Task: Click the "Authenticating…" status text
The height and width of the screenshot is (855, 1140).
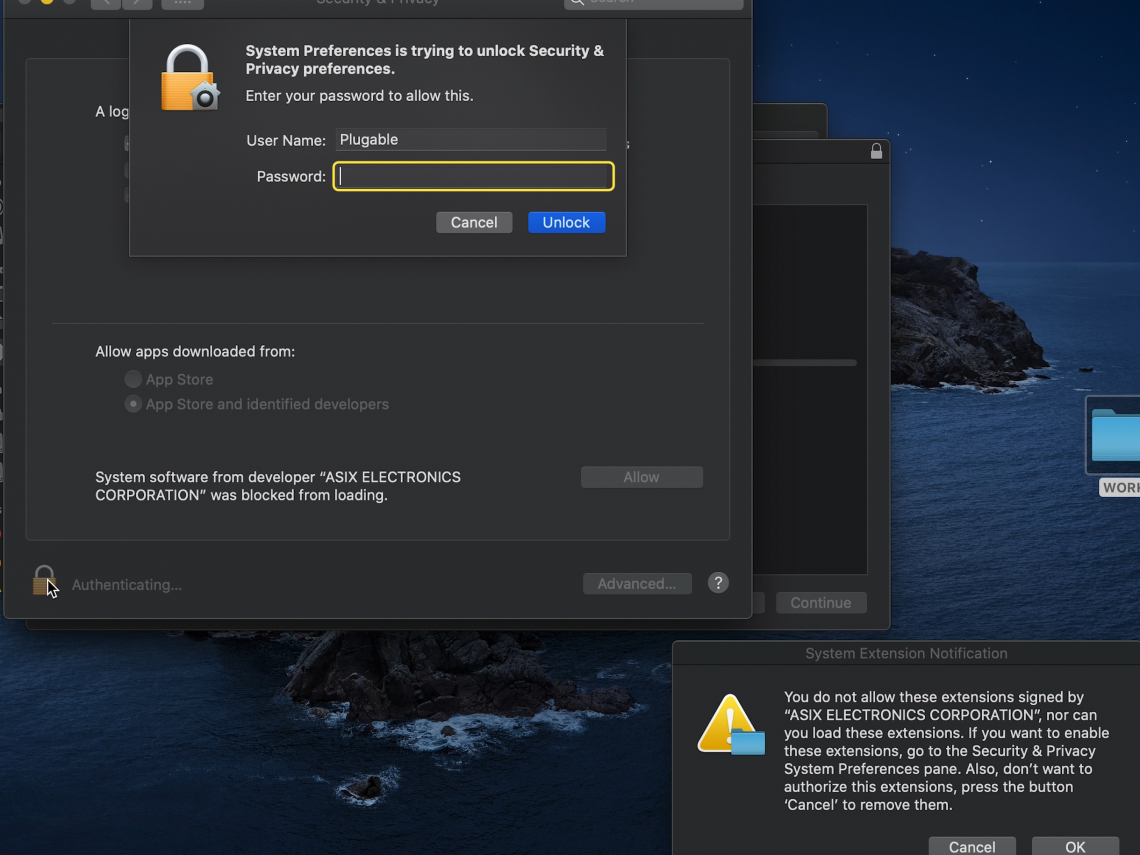Action: click(127, 585)
